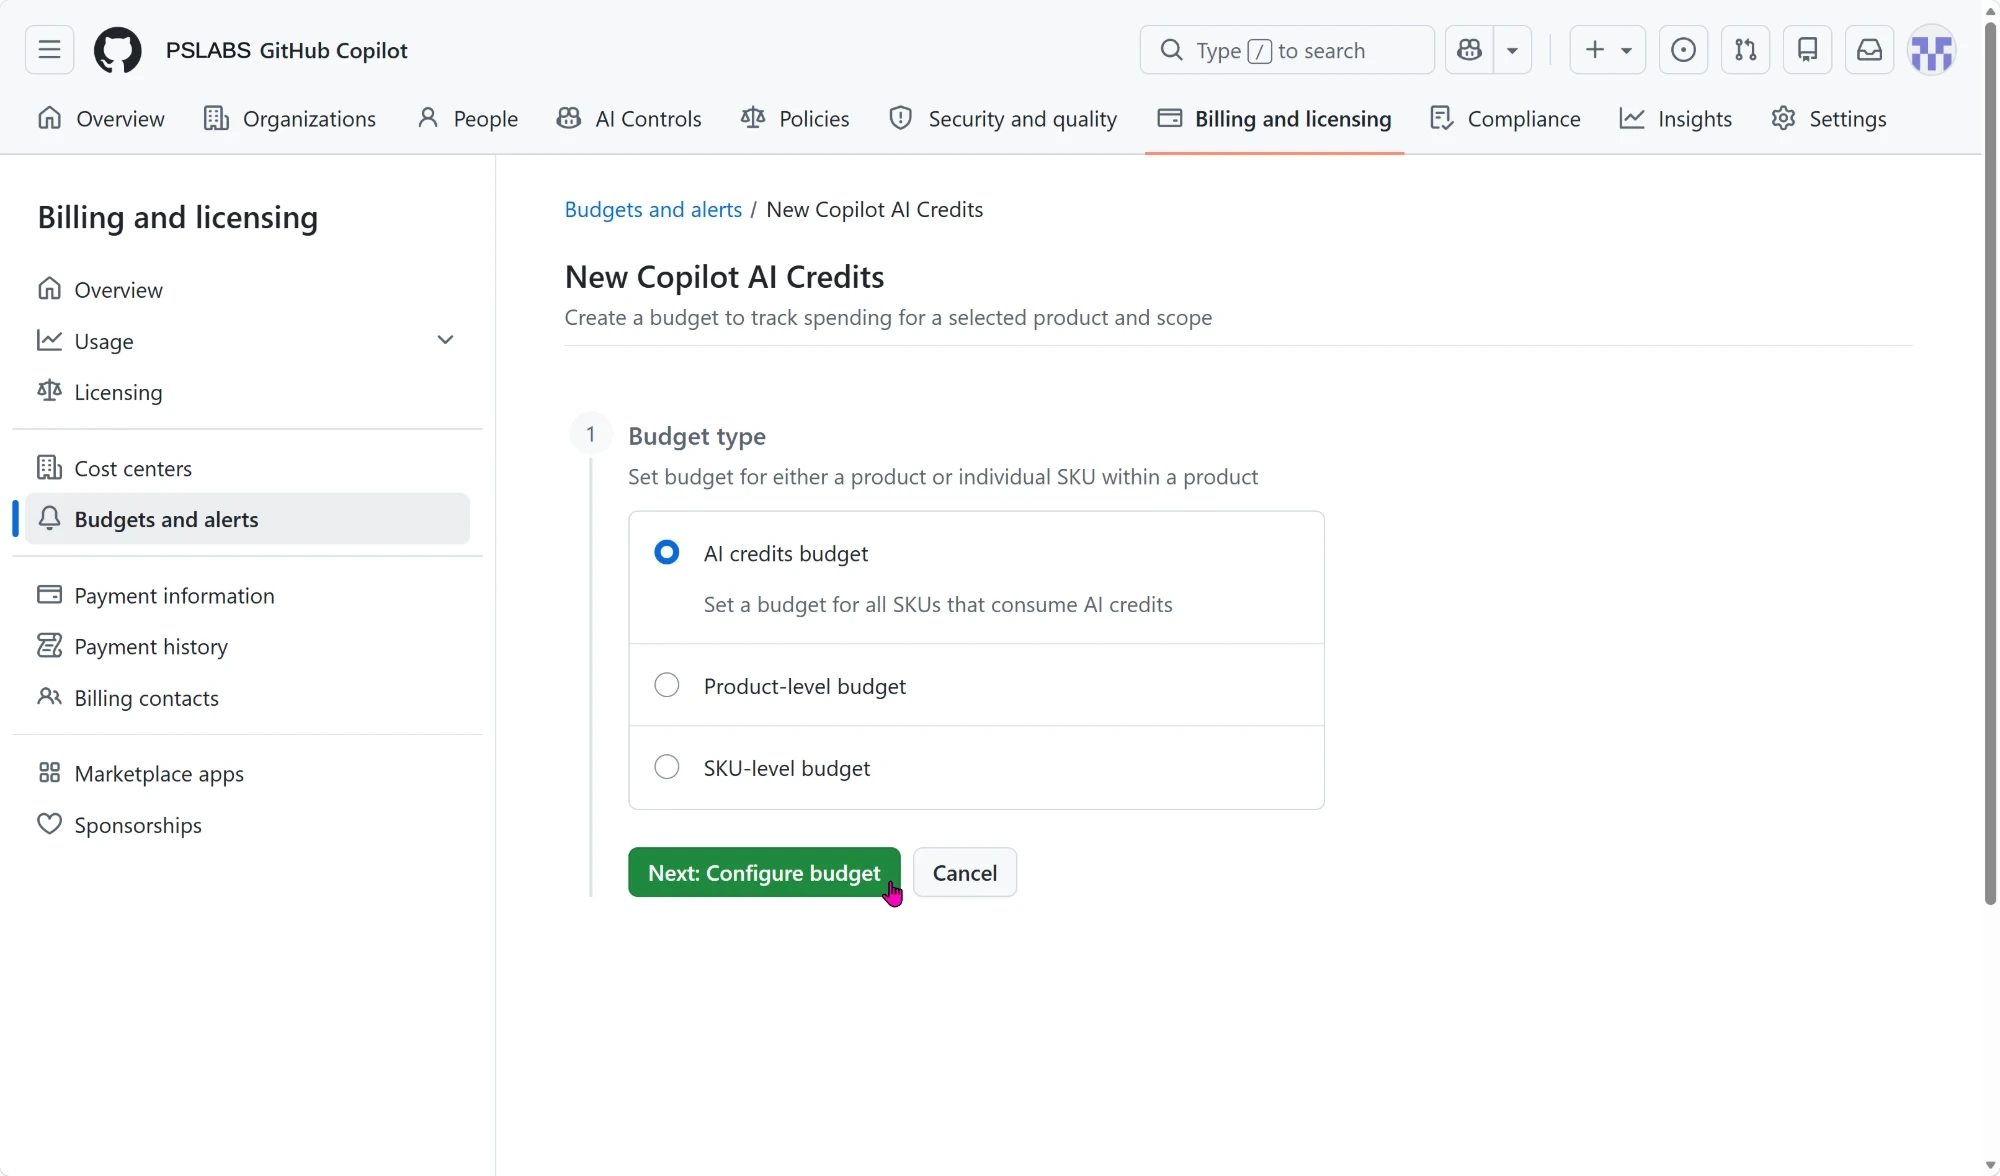
Task: Open Billing contacts in the sidebar
Action: click(x=247, y=698)
